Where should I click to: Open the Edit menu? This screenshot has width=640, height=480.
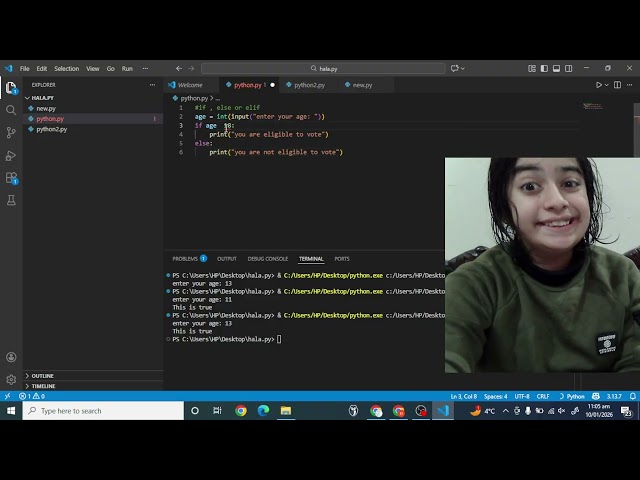42,68
